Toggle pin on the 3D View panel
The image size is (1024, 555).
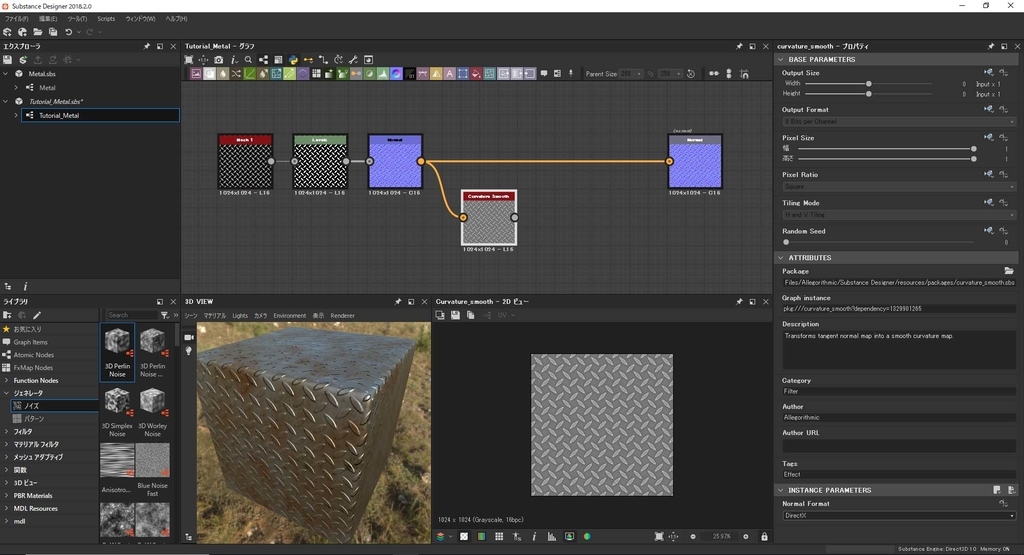coord(398,301)
